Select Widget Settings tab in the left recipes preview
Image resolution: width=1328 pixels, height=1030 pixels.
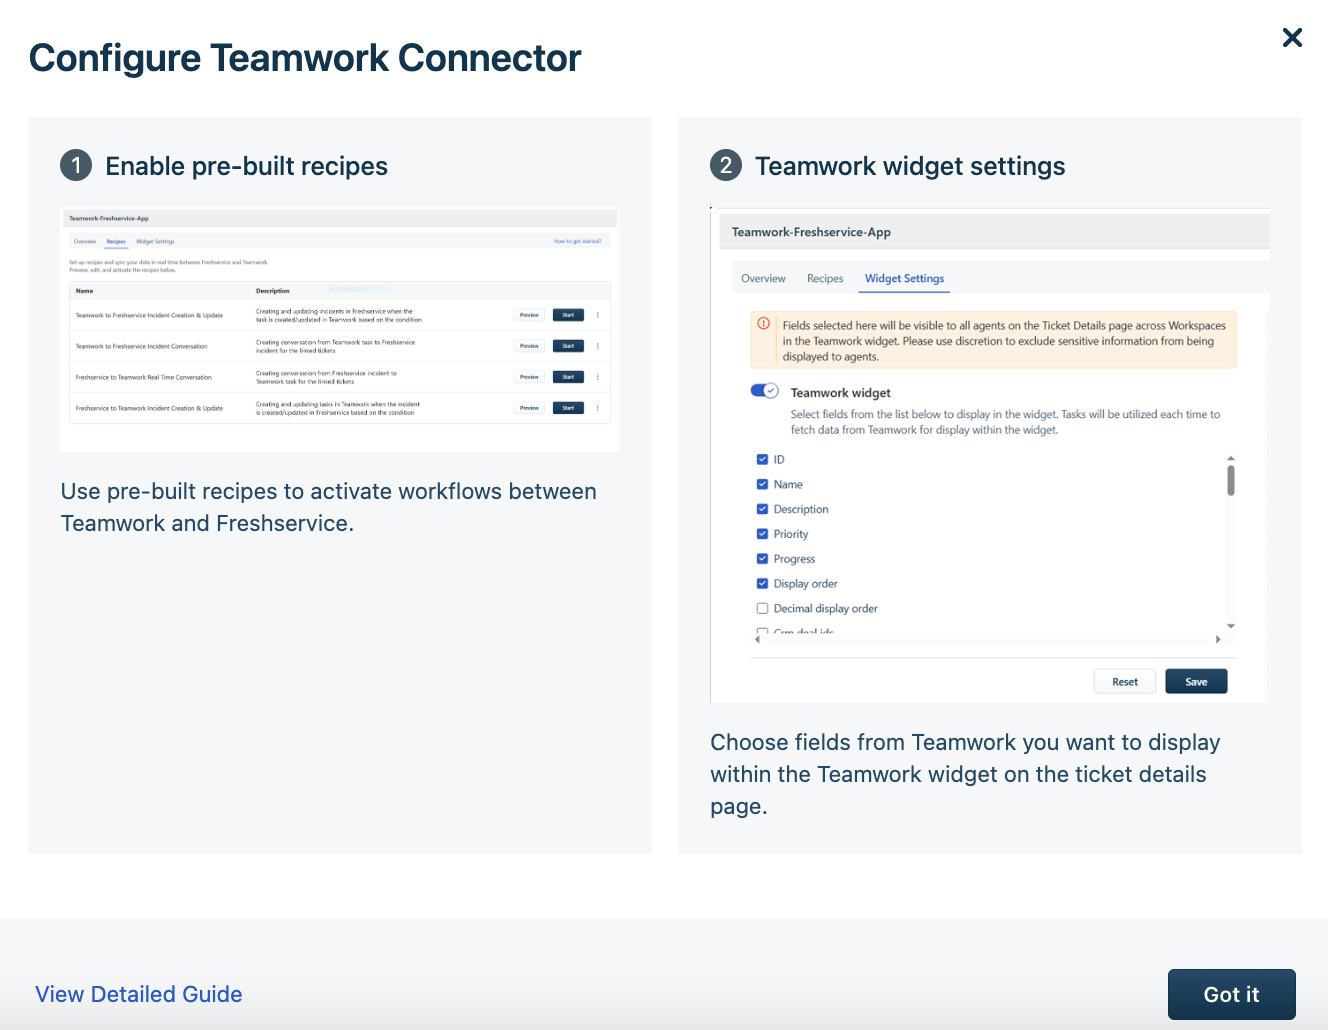point(155,241)
